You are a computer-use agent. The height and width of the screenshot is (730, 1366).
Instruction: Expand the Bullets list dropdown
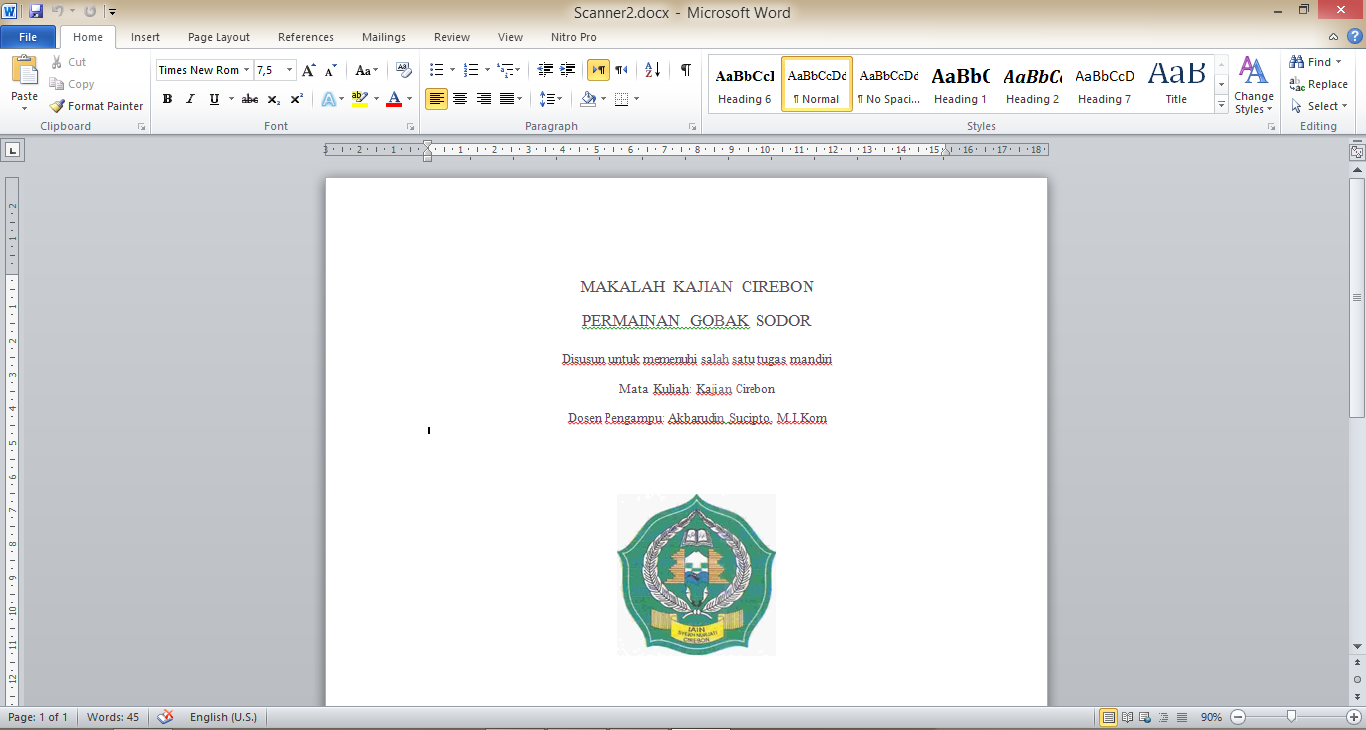tap(452, 70)
